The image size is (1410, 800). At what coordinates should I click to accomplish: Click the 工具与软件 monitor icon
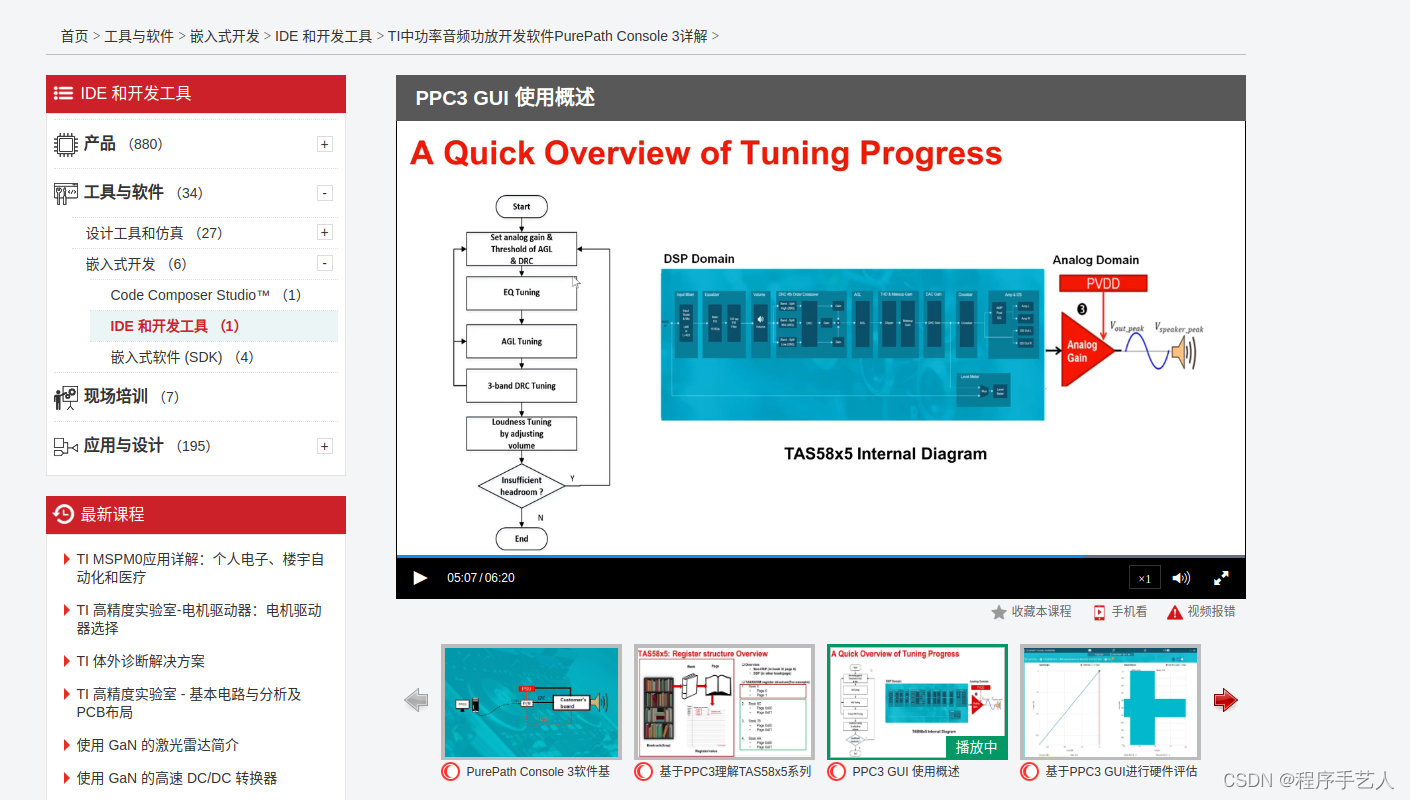coord(66,193)
